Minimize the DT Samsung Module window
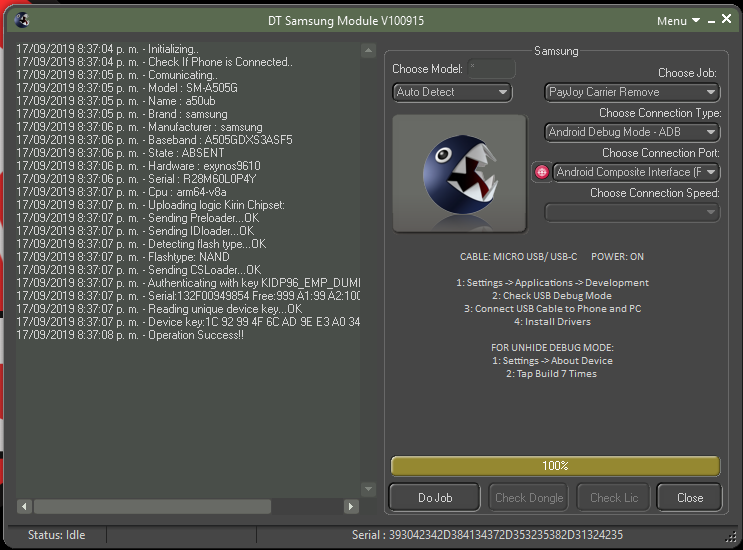Image resolution: width=743 pixels, height=550 pixels. (711, 21)
